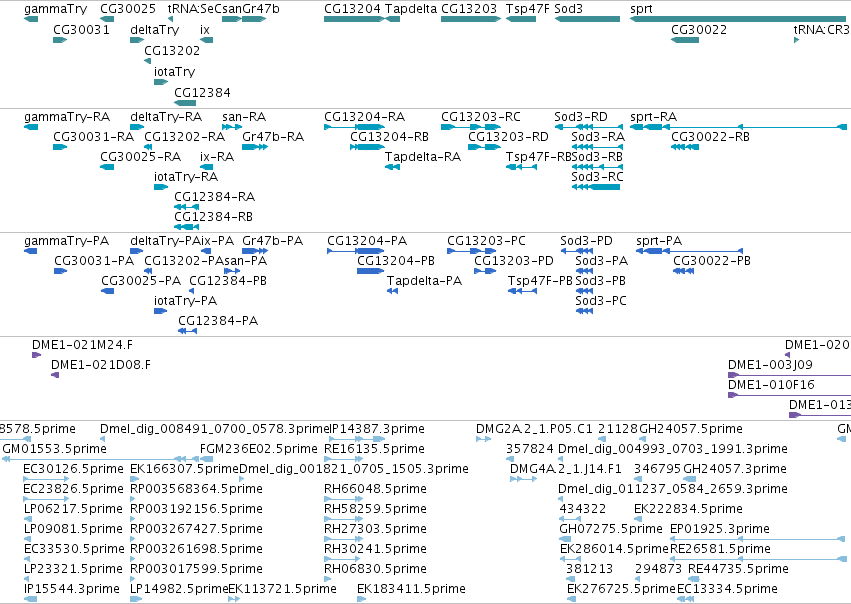Click the gammaTry-RA transcript label

[67, 117]
